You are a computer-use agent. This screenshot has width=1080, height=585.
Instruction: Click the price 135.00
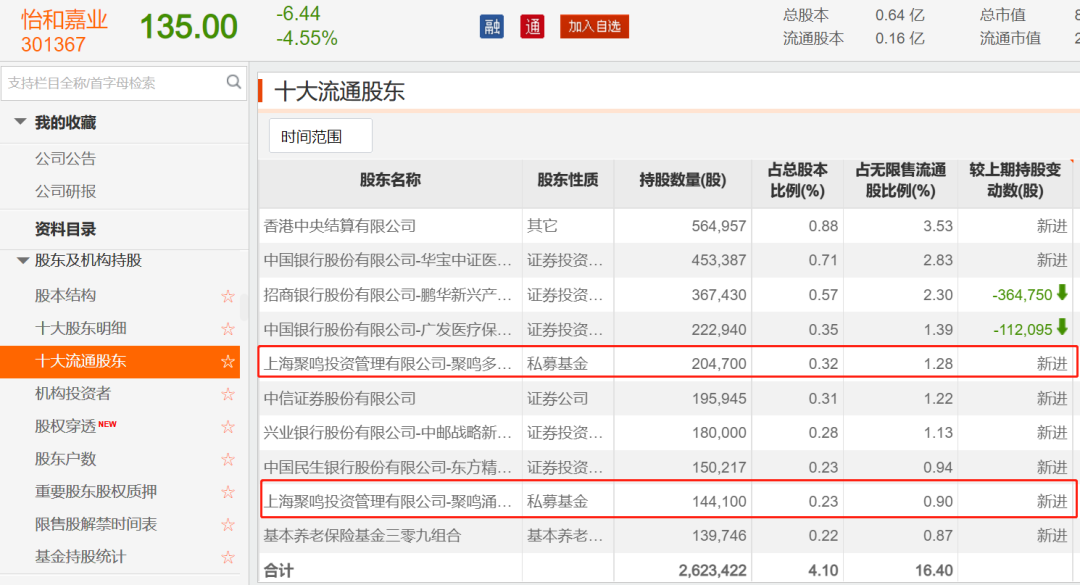pos(189,28)
